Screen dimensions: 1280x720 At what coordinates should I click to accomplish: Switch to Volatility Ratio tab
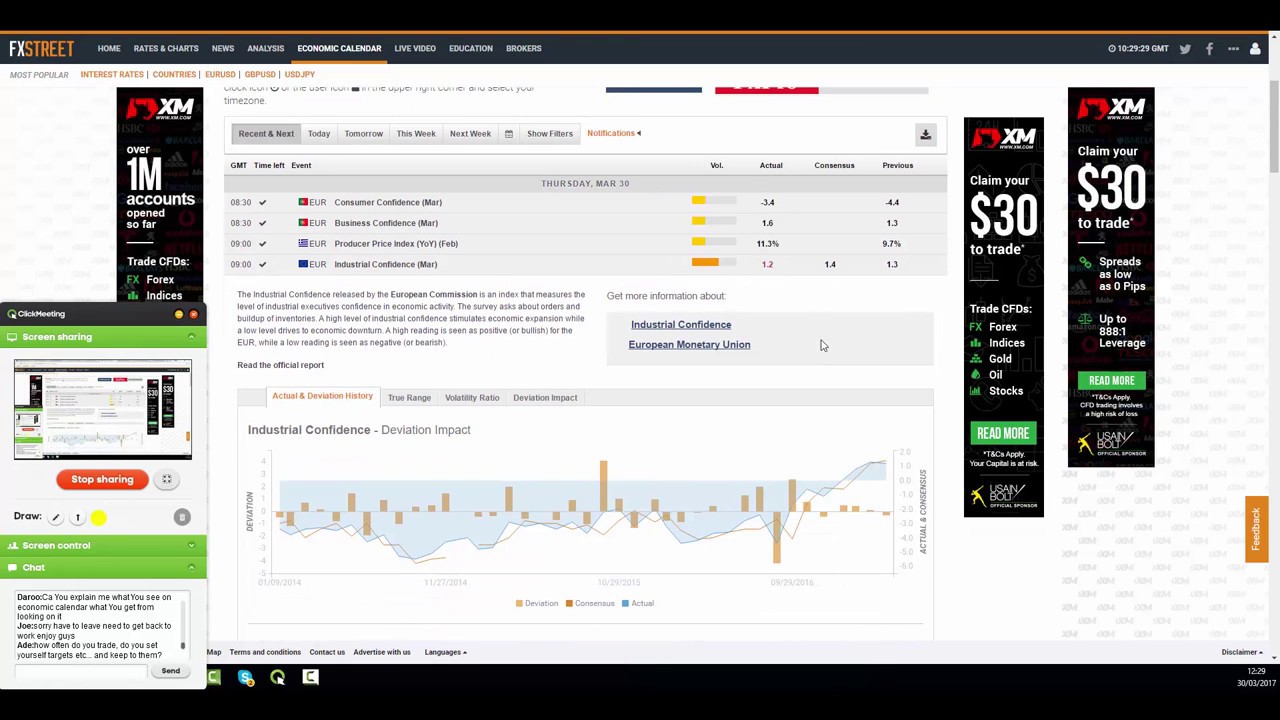click(472, 397)
